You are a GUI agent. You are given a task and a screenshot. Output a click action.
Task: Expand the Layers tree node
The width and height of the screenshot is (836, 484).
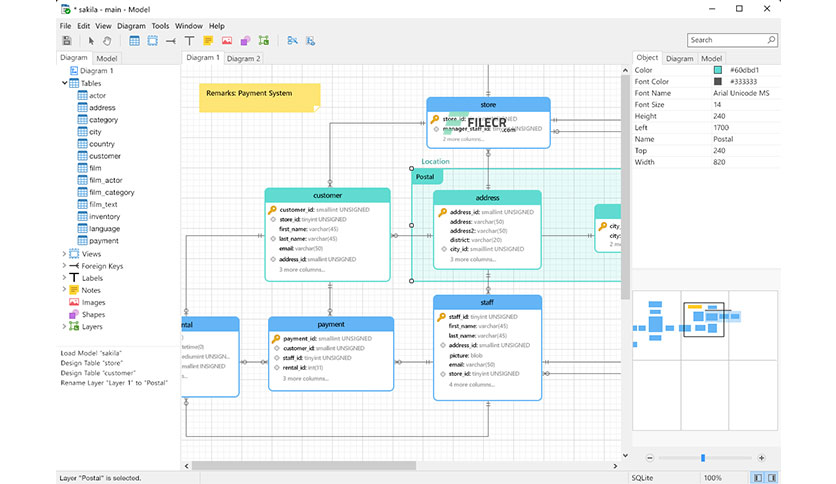pyautogui.click(x=65, y=326)
